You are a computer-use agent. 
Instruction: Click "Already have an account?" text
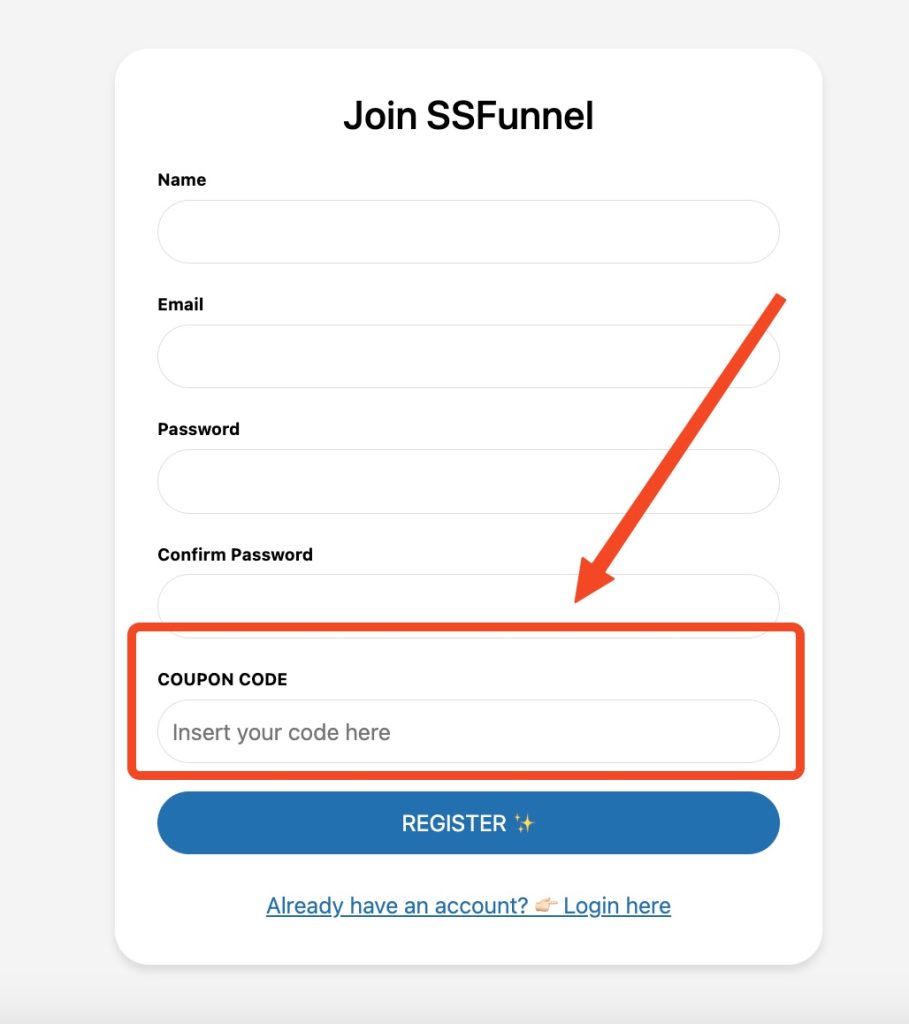pos(397,906)
